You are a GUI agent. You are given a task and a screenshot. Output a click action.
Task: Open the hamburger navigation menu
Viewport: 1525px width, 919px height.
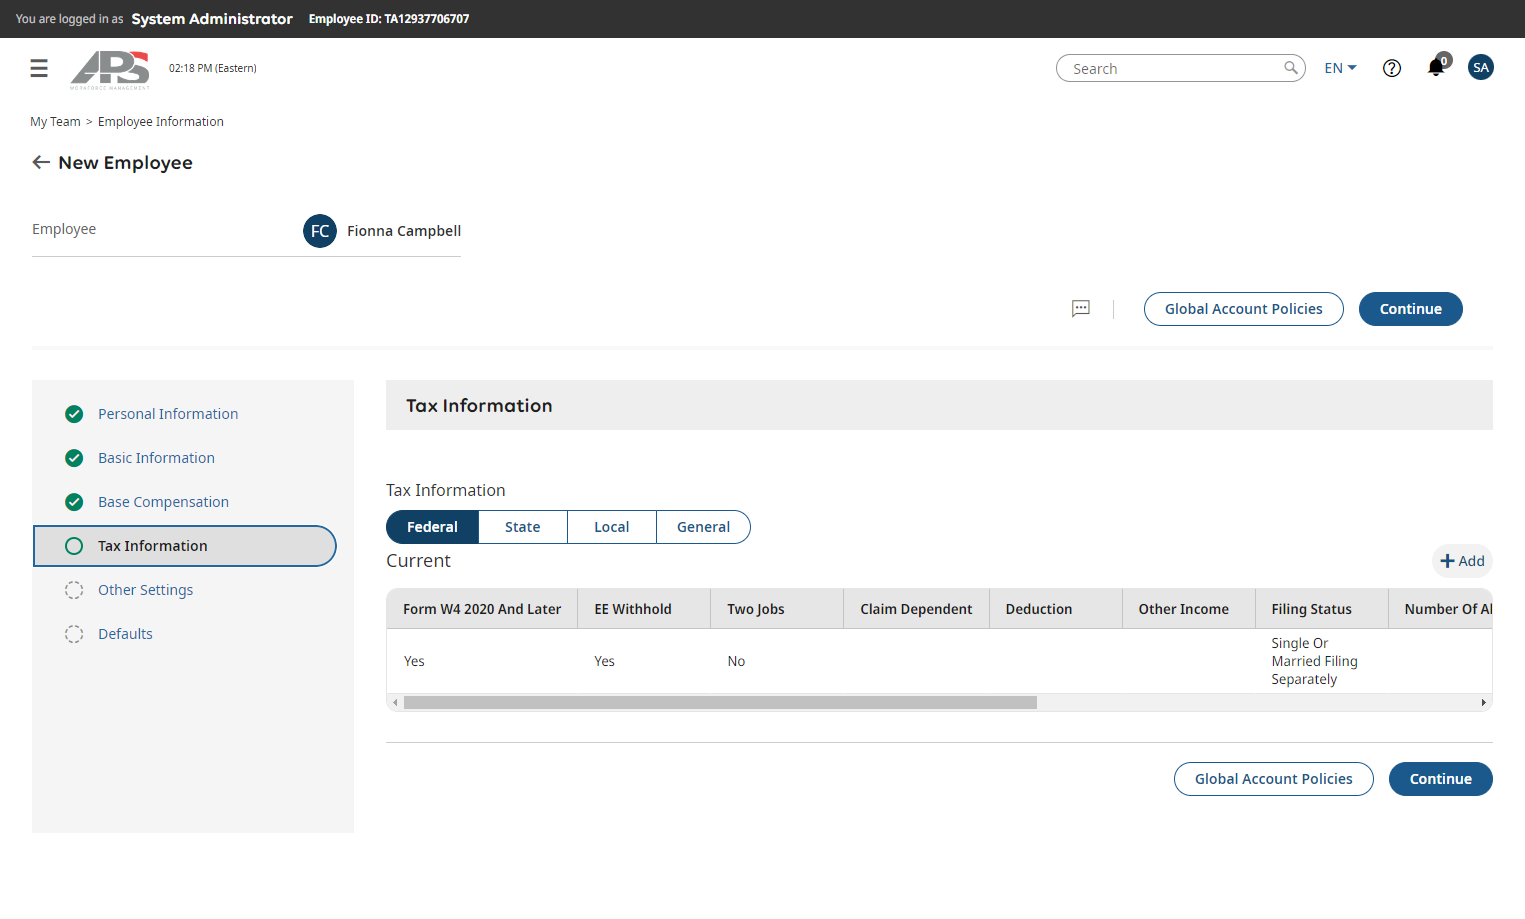(x=39, y=68)
